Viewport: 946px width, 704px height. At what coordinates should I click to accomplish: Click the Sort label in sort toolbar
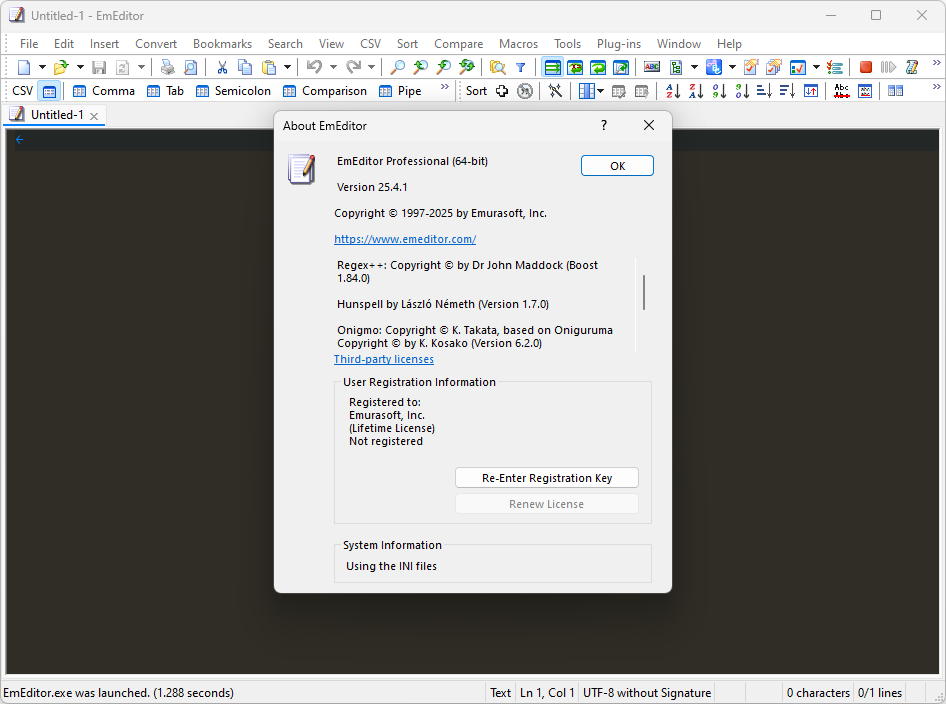click(x=476, y=91)
